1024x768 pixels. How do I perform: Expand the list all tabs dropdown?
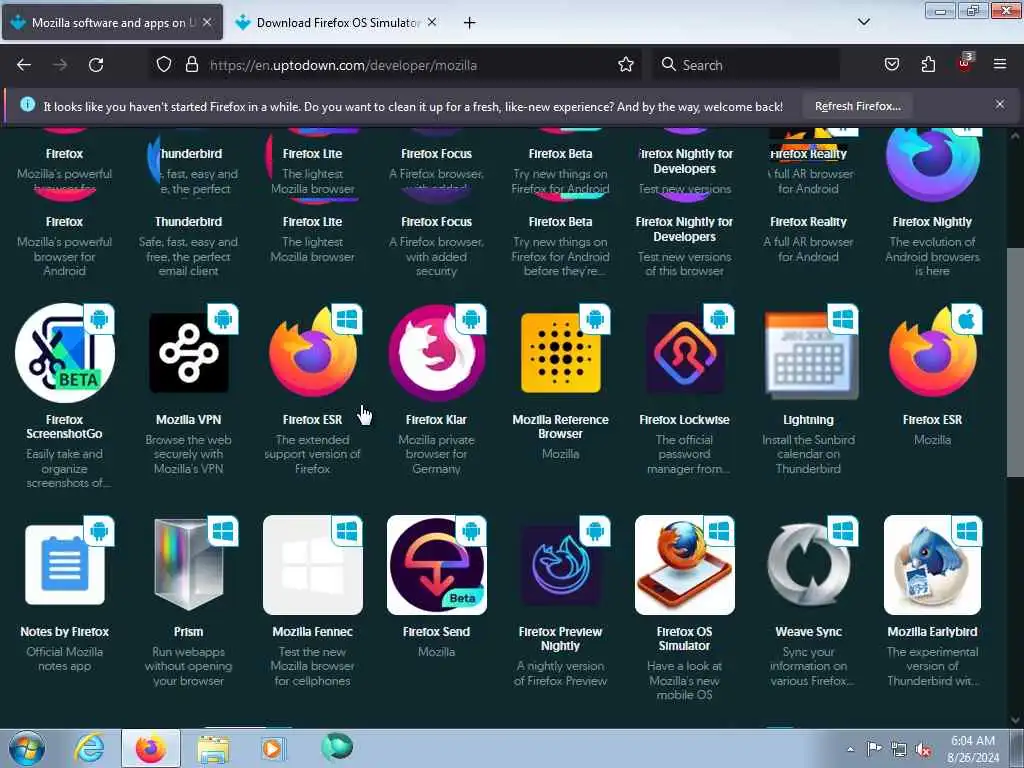(863, 22)
